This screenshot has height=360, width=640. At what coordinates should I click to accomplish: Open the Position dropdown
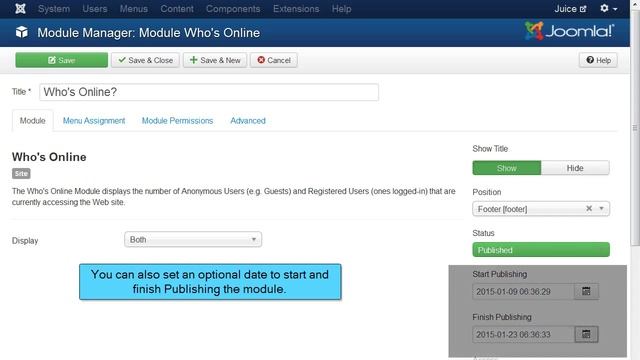tap(541, 209)
